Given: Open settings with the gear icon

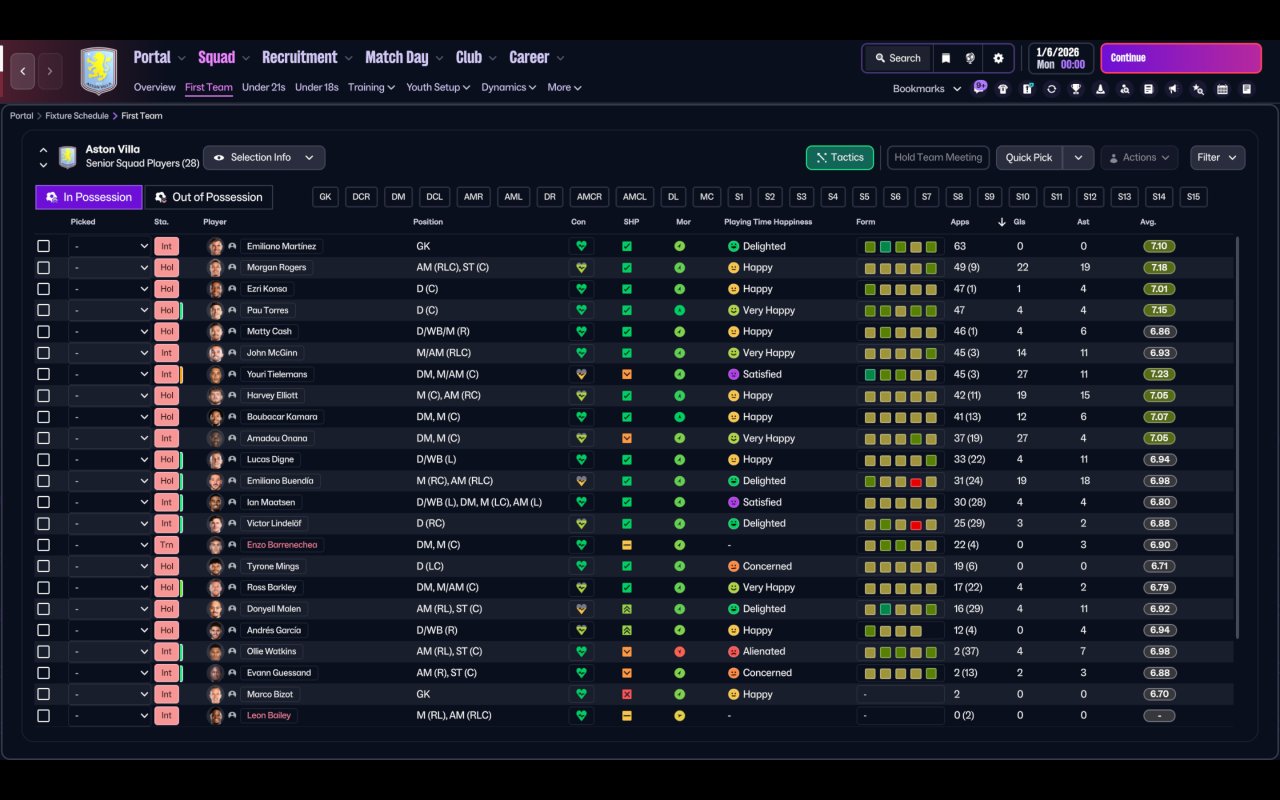Looking at the screenshot, I should coord(998,58).
